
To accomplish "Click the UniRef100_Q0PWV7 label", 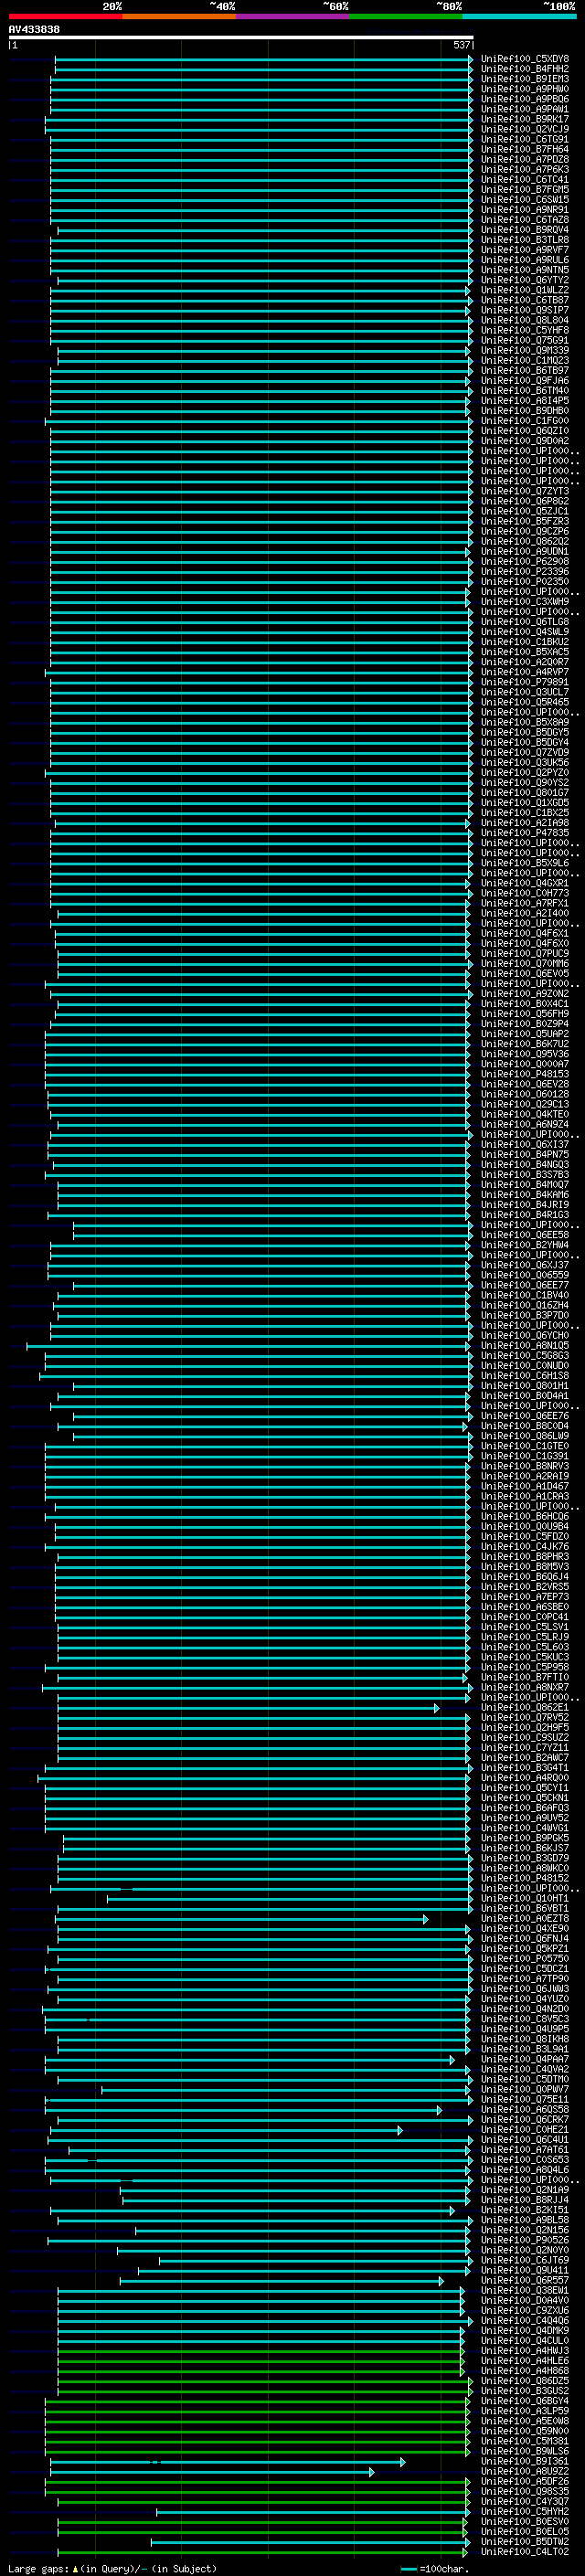I will [524, 2089].
